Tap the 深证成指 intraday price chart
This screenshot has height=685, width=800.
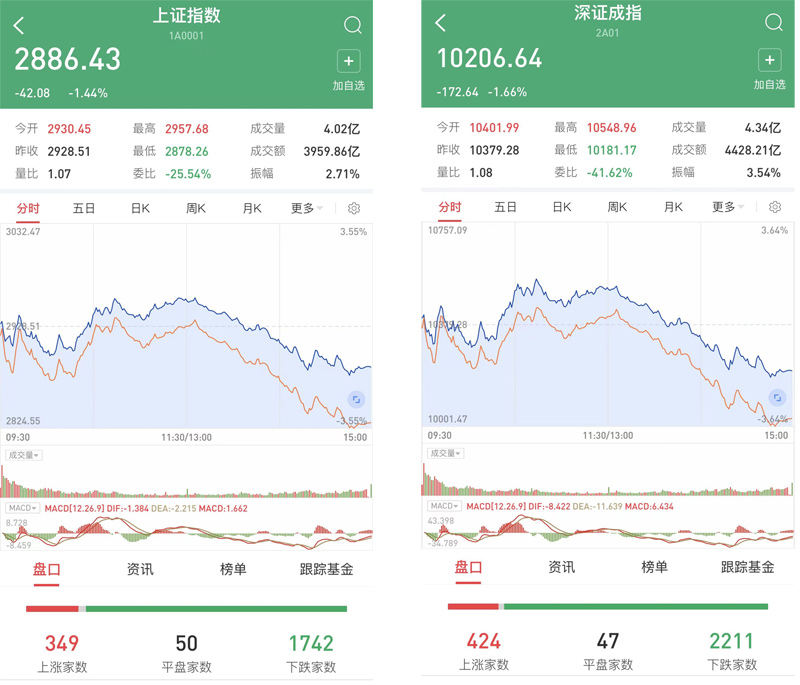coord(608,324)
